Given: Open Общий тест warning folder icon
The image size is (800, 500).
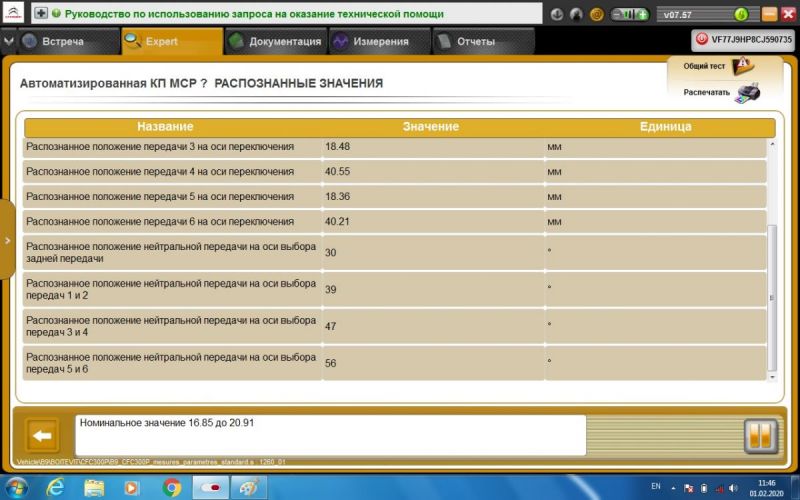Looking at the screenshot, I should coord(742,66).
